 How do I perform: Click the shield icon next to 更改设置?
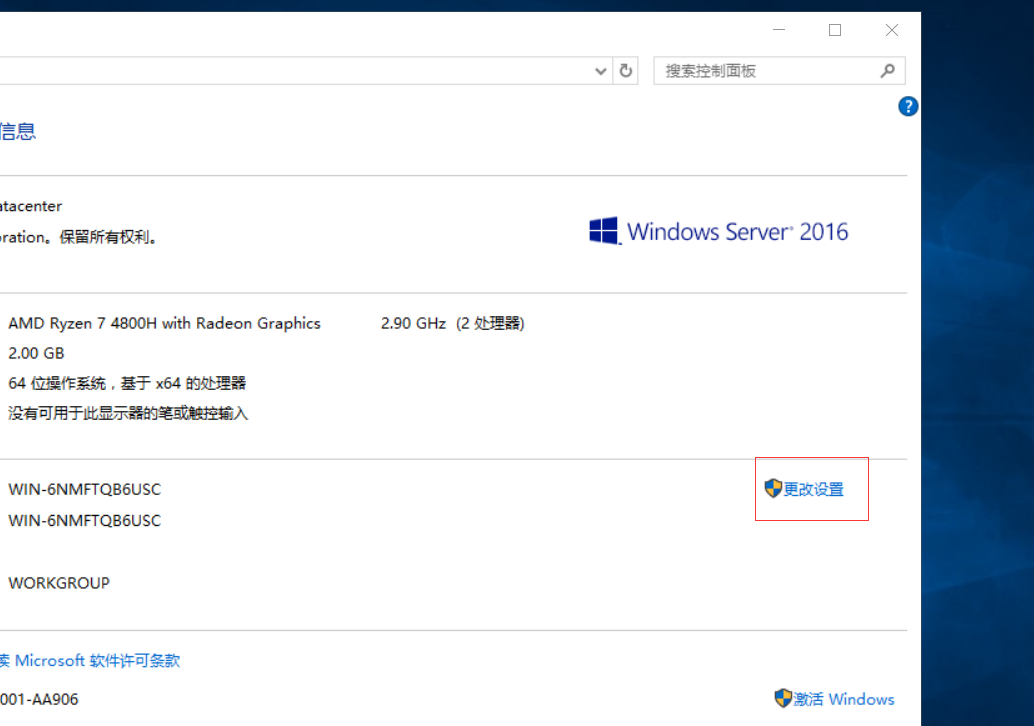pos(773,489)
